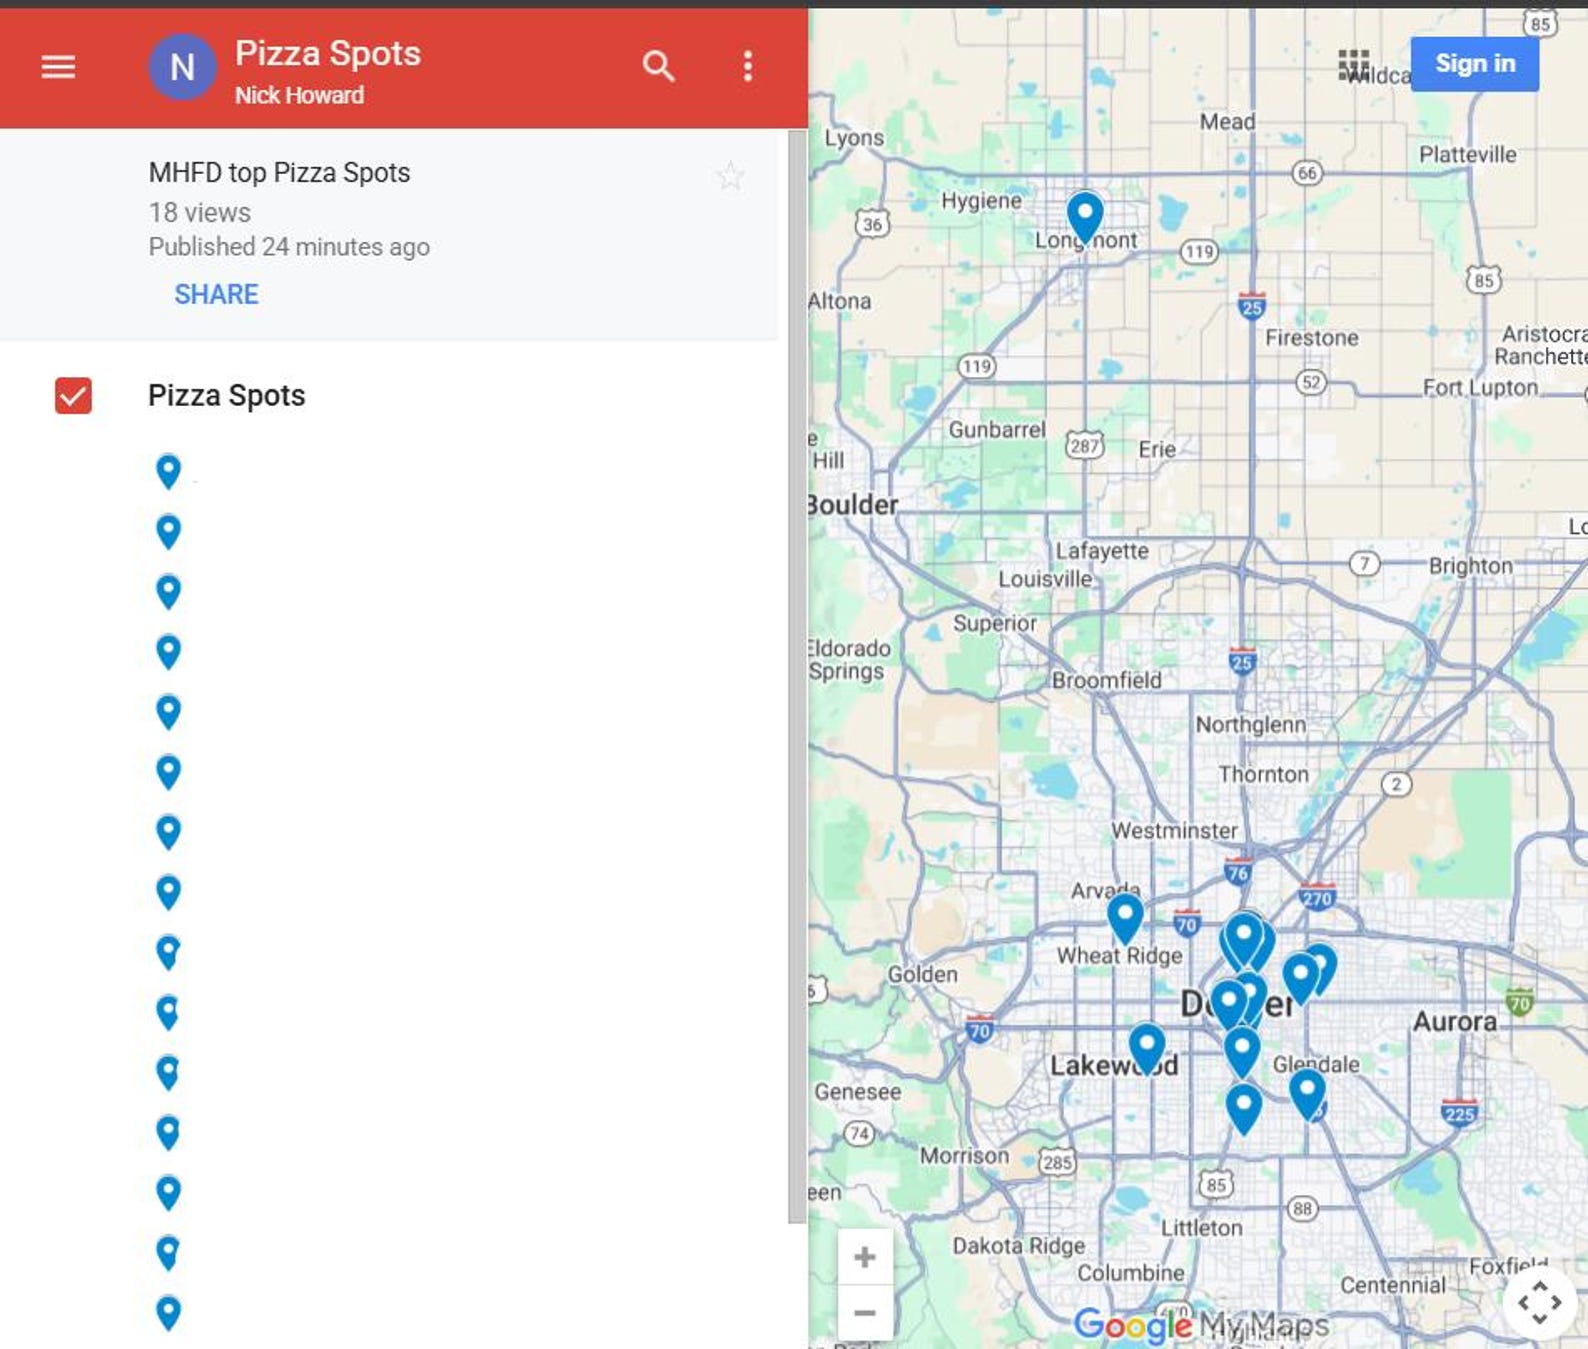Click the Westminster label on the map
This screenshot has height=1349, width=1588.
click(x=1175, y=831)
